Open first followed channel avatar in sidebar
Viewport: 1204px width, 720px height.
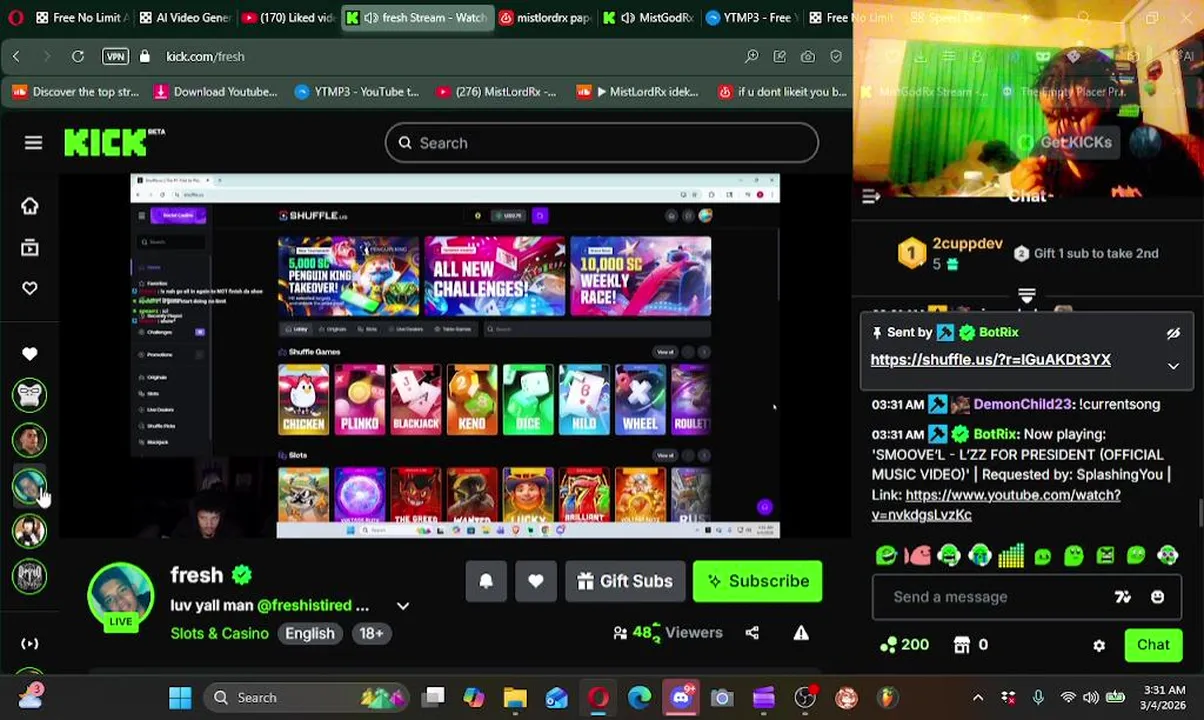29,395
